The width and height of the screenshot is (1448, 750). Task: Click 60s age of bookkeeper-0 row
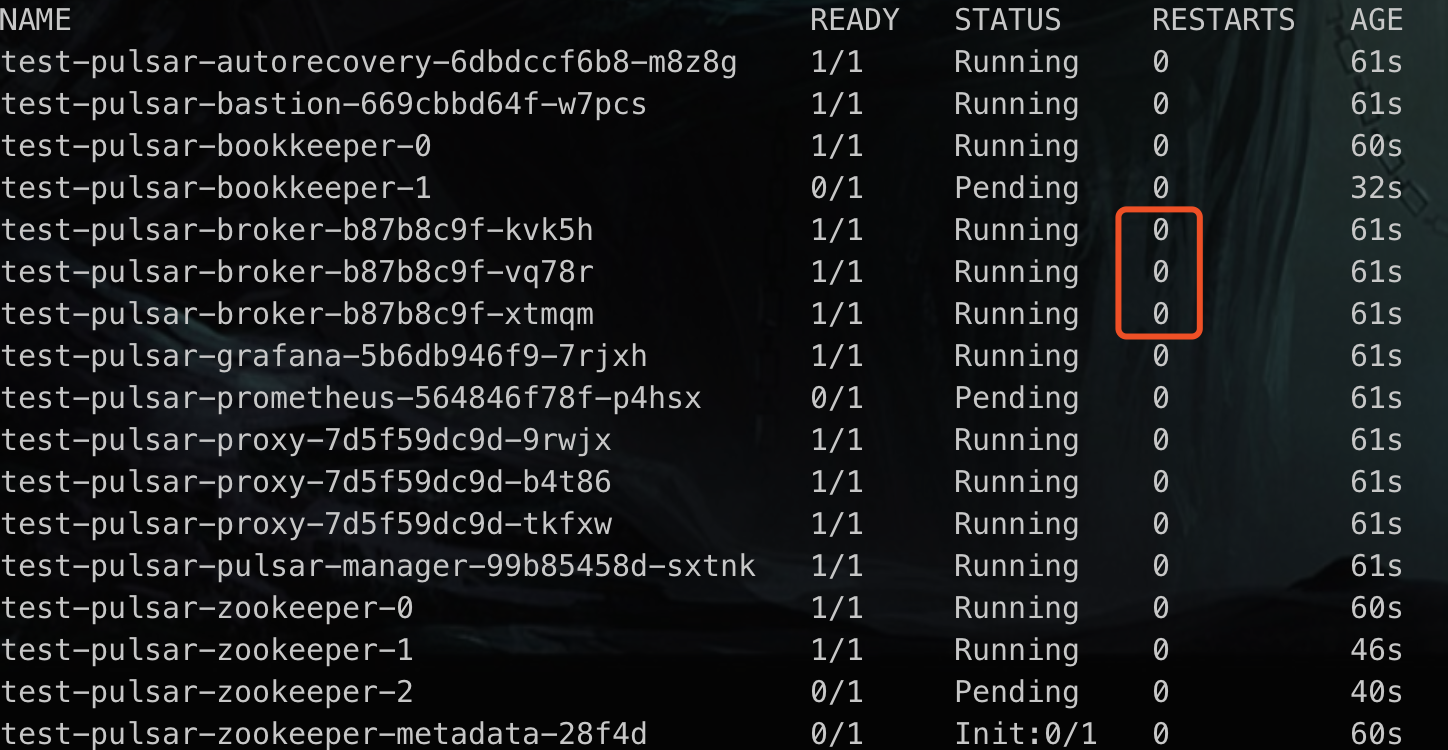click(x=1376, y=147)
